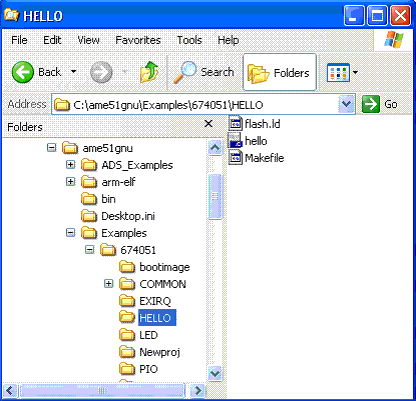
Task: Open the Favorites menu
Action: click(138, 40)
